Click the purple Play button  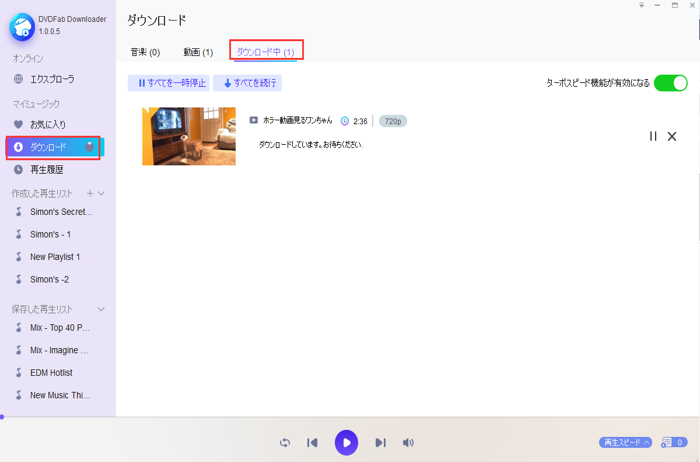[x=346, y=442]
